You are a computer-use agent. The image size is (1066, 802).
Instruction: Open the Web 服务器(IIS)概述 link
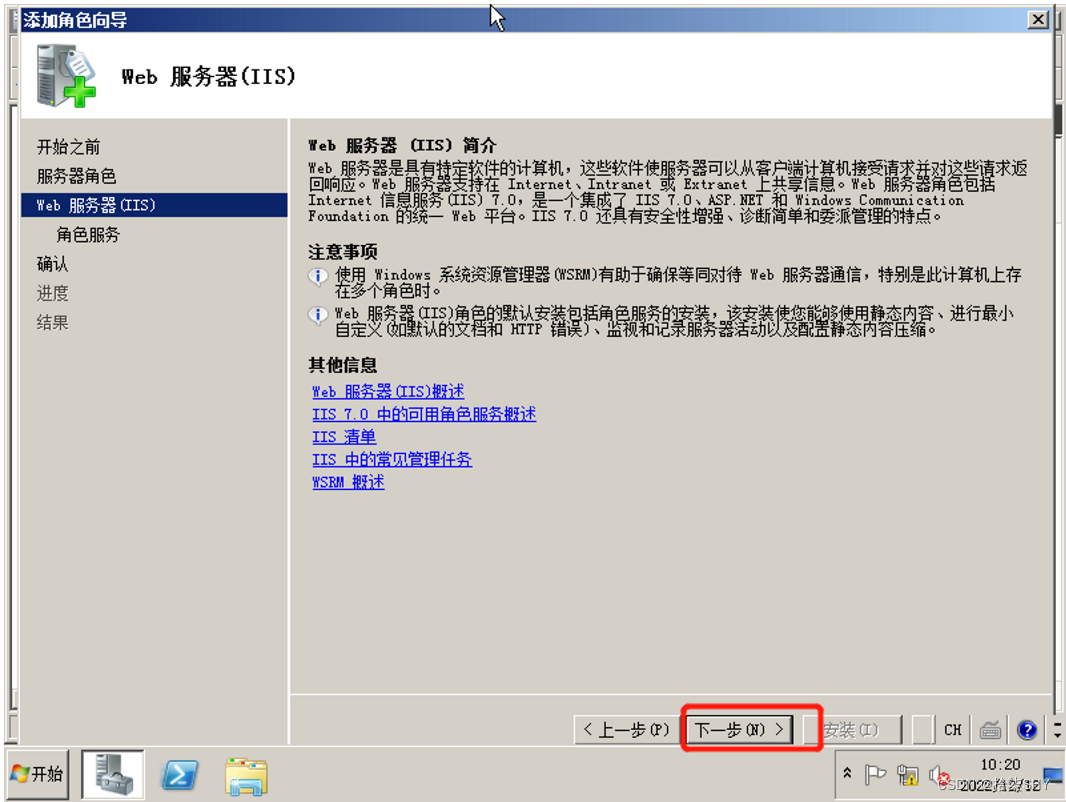388,391
